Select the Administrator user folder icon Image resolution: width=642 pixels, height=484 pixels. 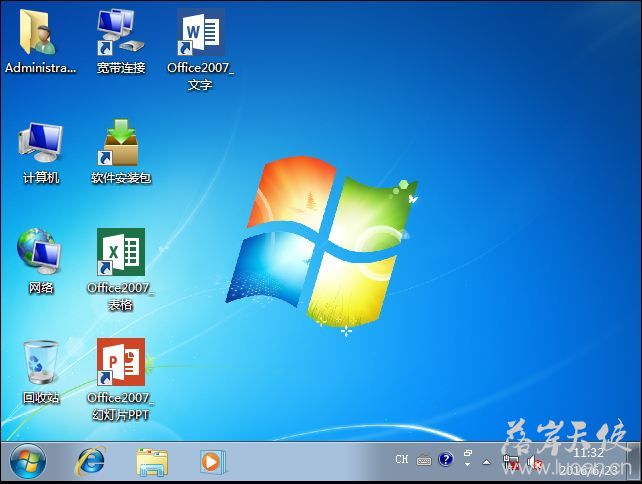(40, 41)
